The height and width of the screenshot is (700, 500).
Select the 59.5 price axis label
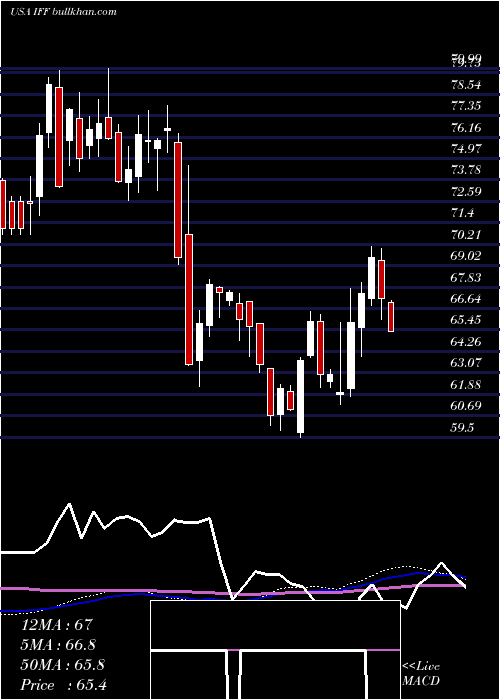pyautogui.click(x=464, y=427)
